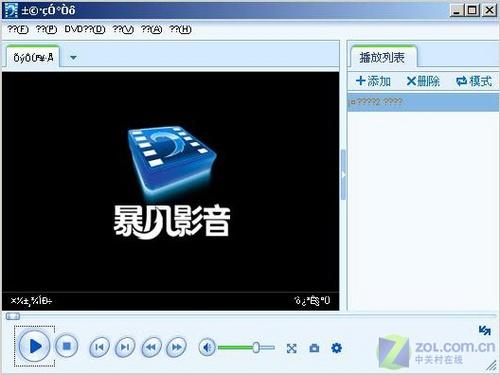Switch to full-screen mode with the arrows icon
Viewport: 500px width, 375px height.
tap(292, 348)
